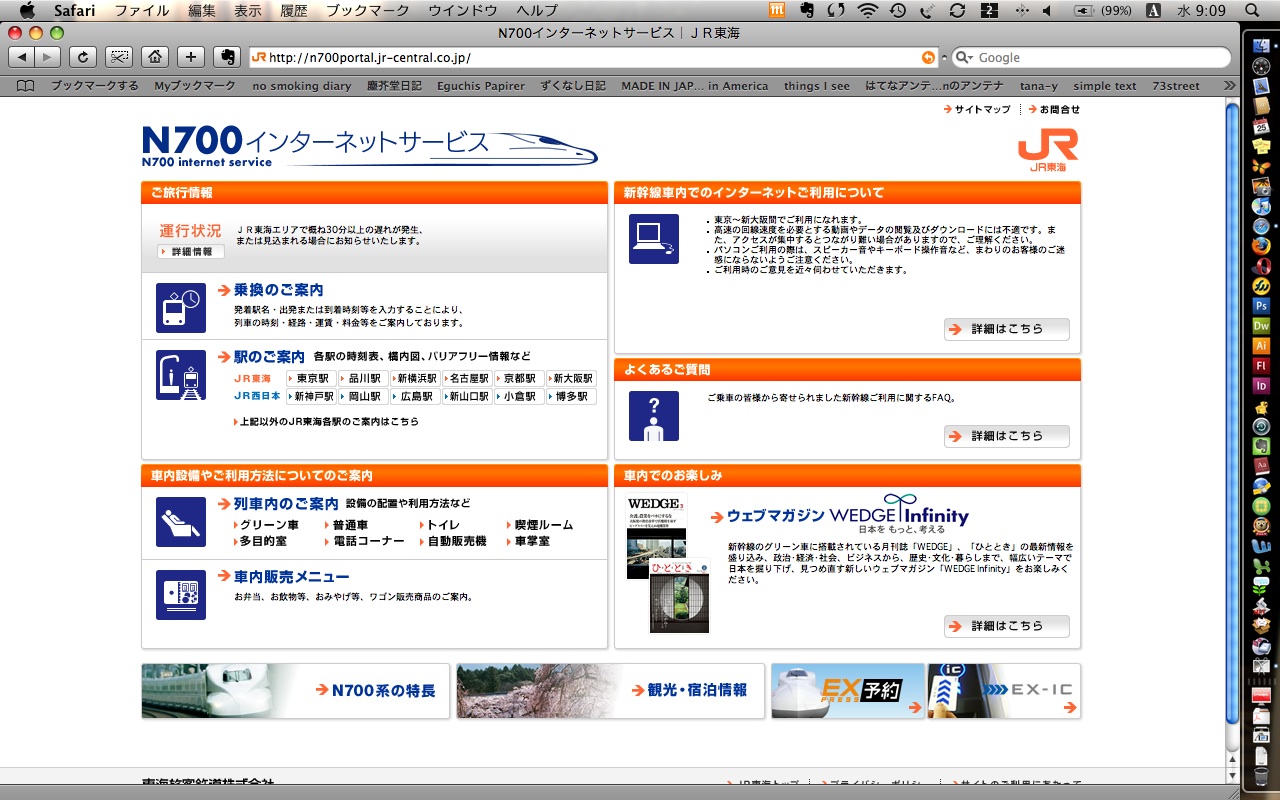This screenshot has height=800, width=1280.
Task: Open the 編集 menu
Action: click(202, 10)
